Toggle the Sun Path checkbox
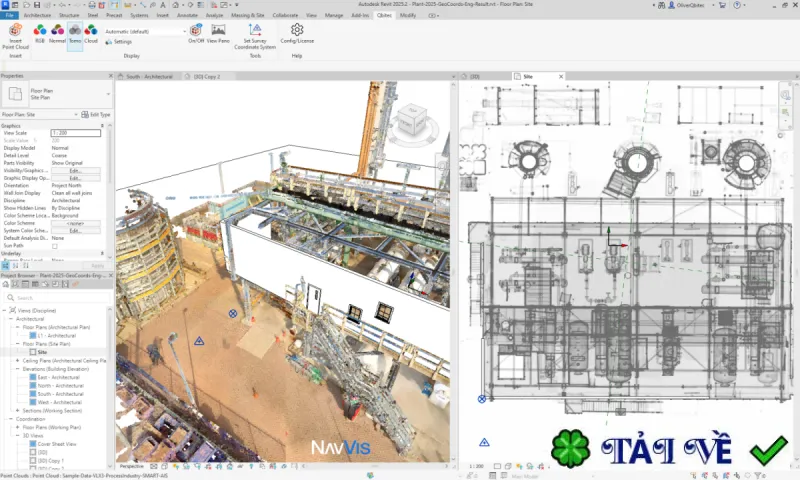Screen dimensions: 800x480 [55, 246]
